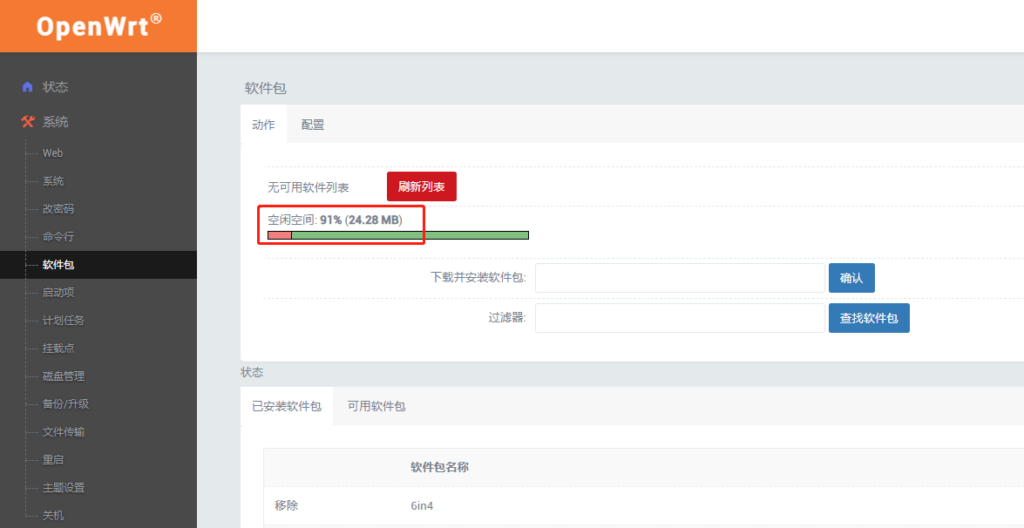Click the 查找软件包 button
Screen dimensions: 1024x528
868,318
